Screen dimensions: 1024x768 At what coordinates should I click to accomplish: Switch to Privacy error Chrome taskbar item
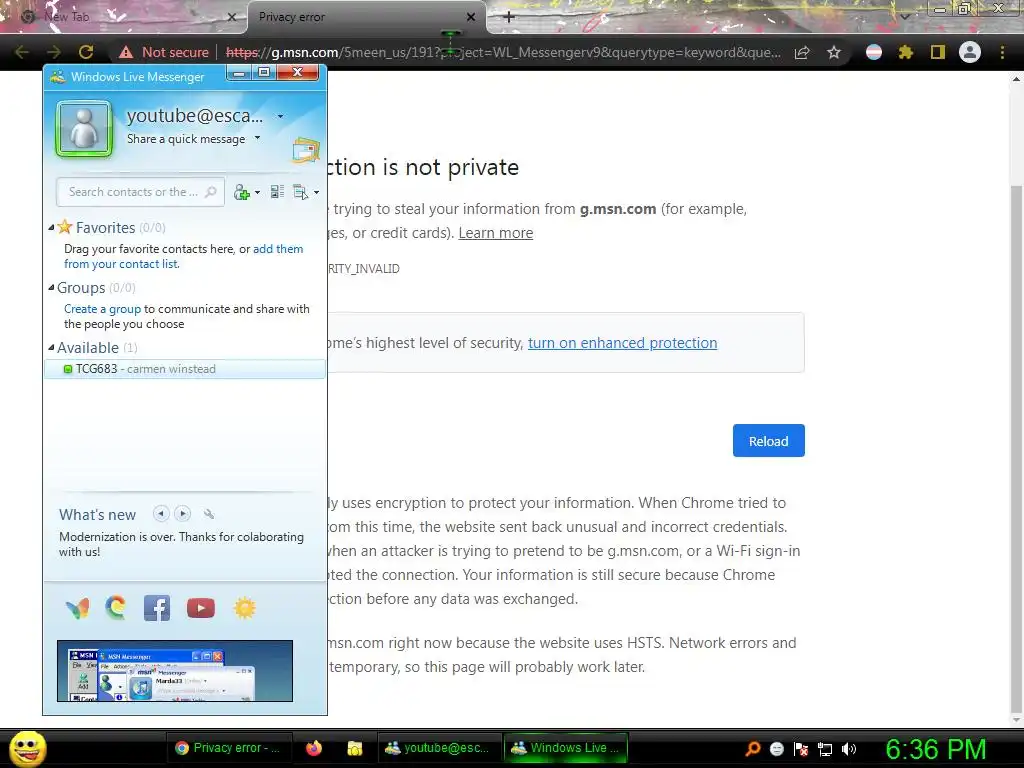(228, 748)
